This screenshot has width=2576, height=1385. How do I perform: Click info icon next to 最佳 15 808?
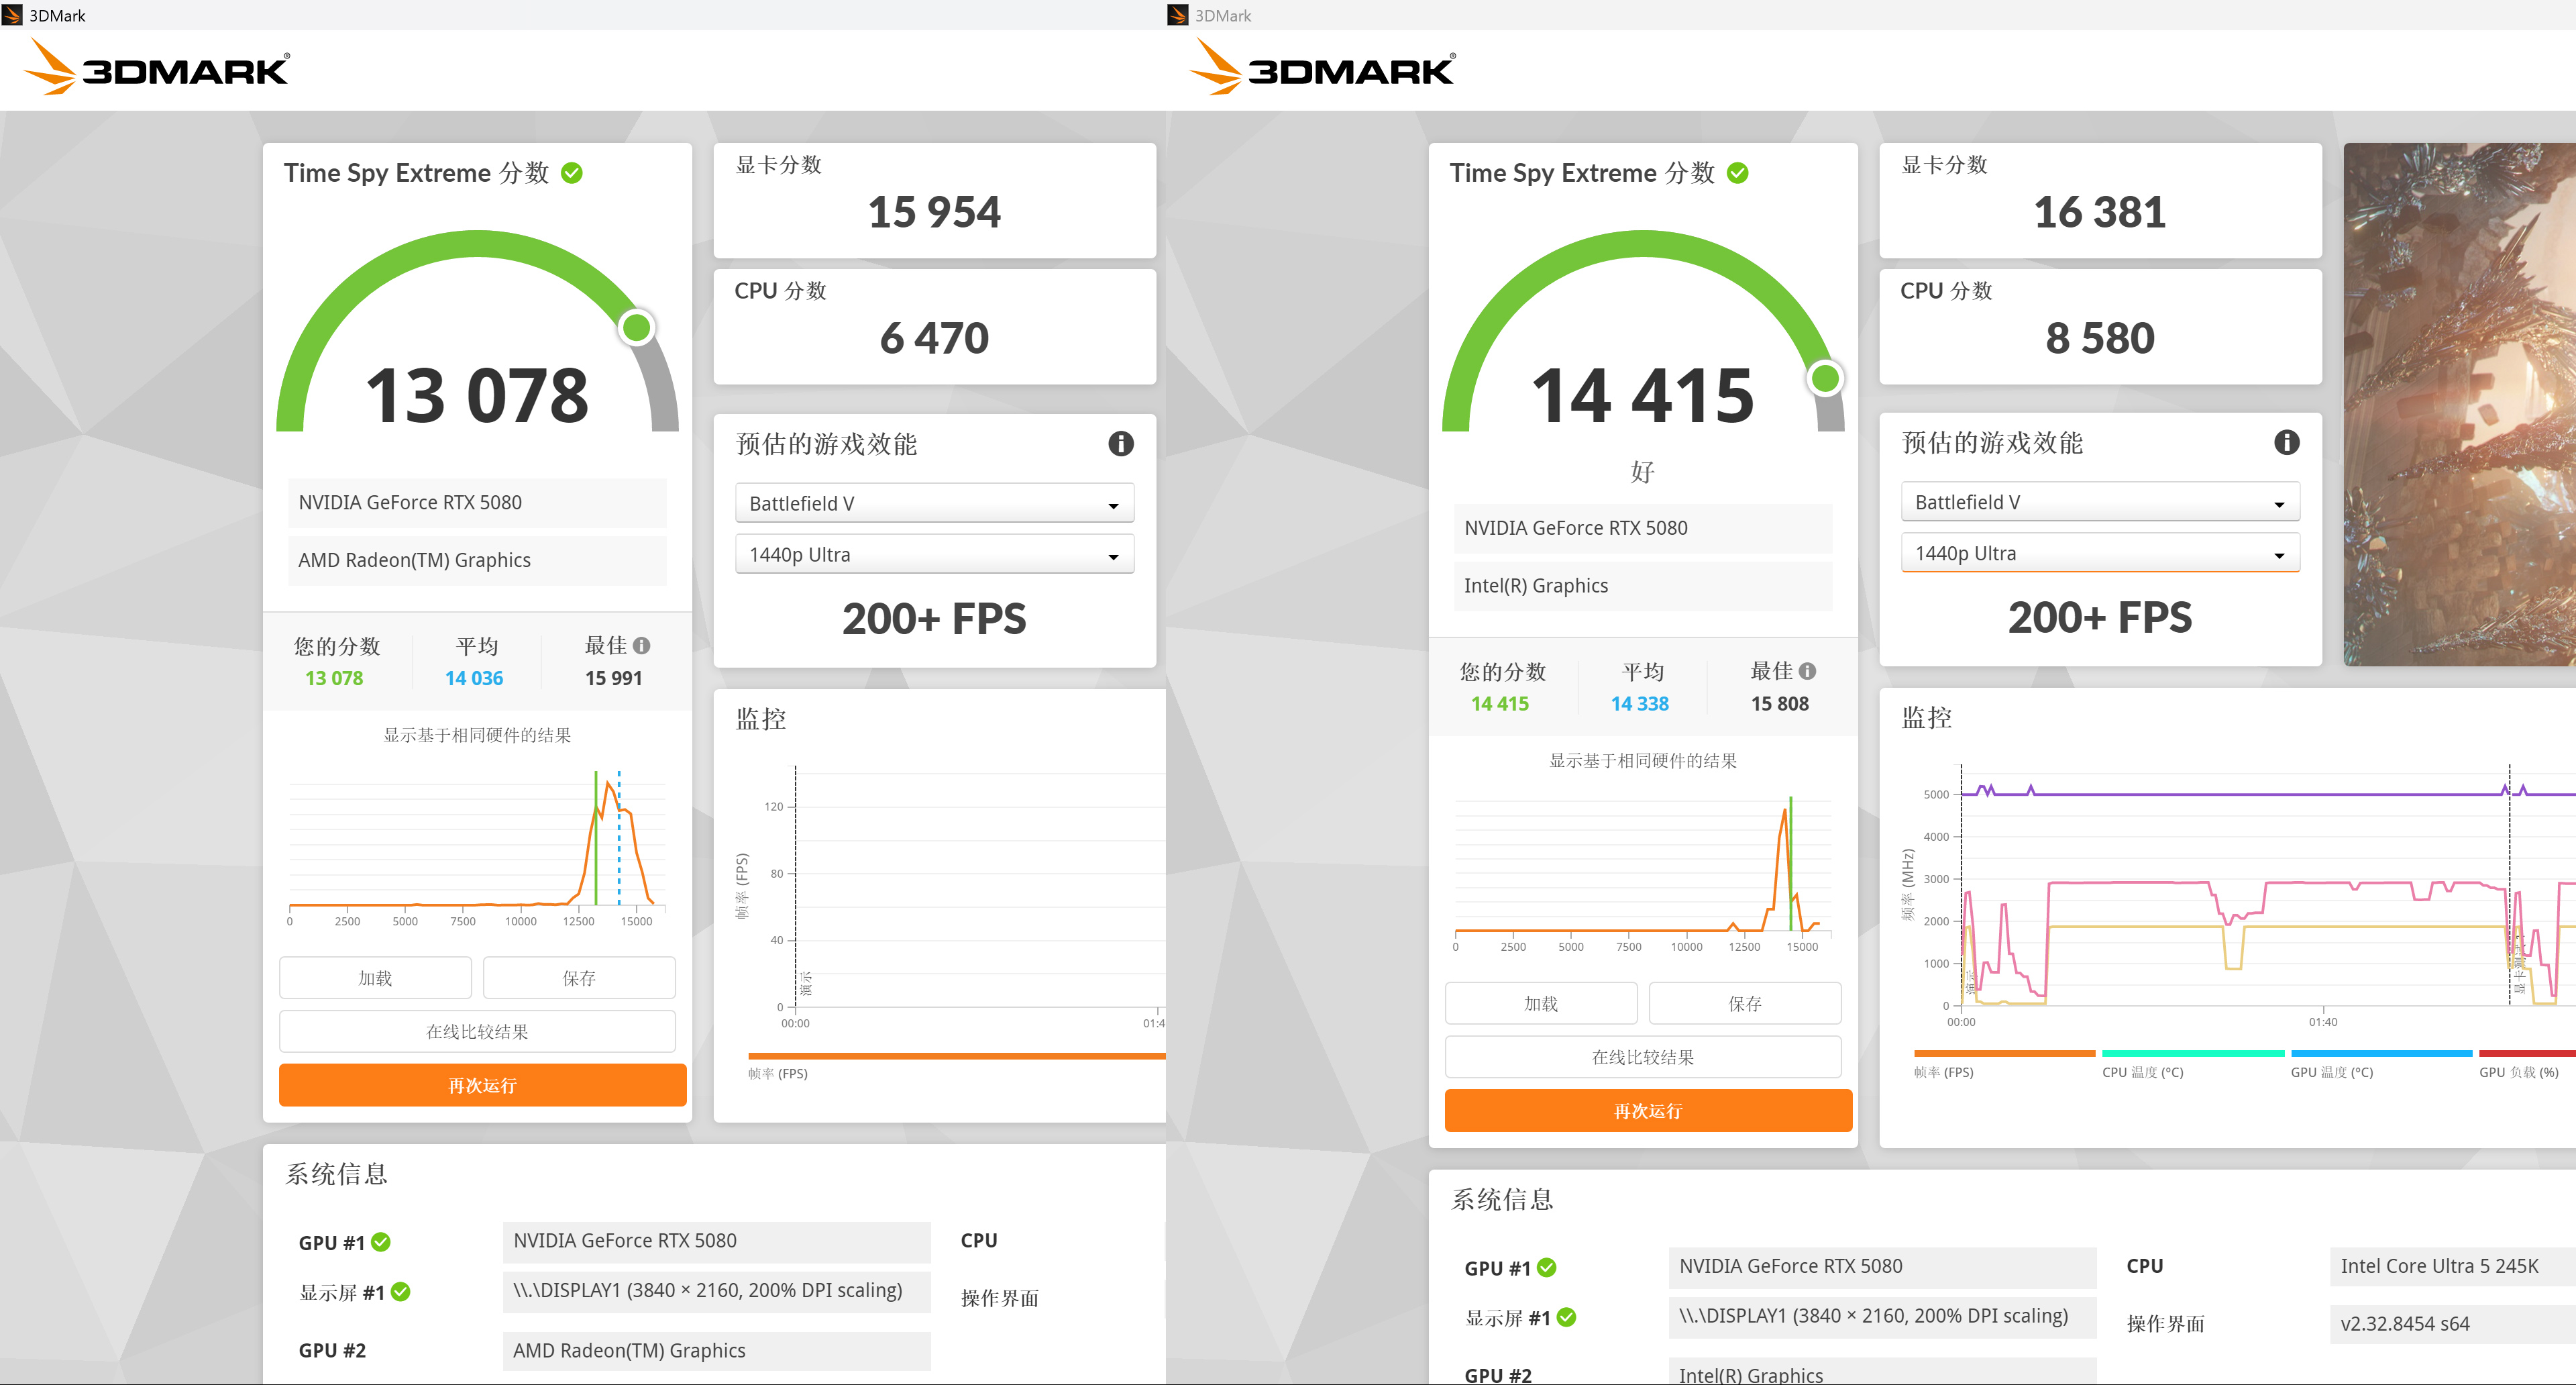tap(1807, 671)
